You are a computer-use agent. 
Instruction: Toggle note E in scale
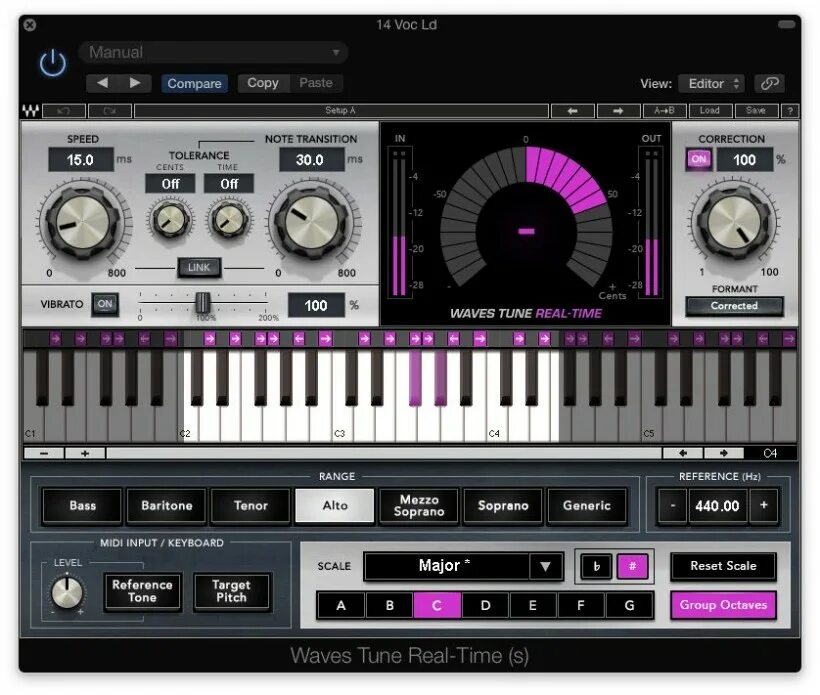pos(533,606)
